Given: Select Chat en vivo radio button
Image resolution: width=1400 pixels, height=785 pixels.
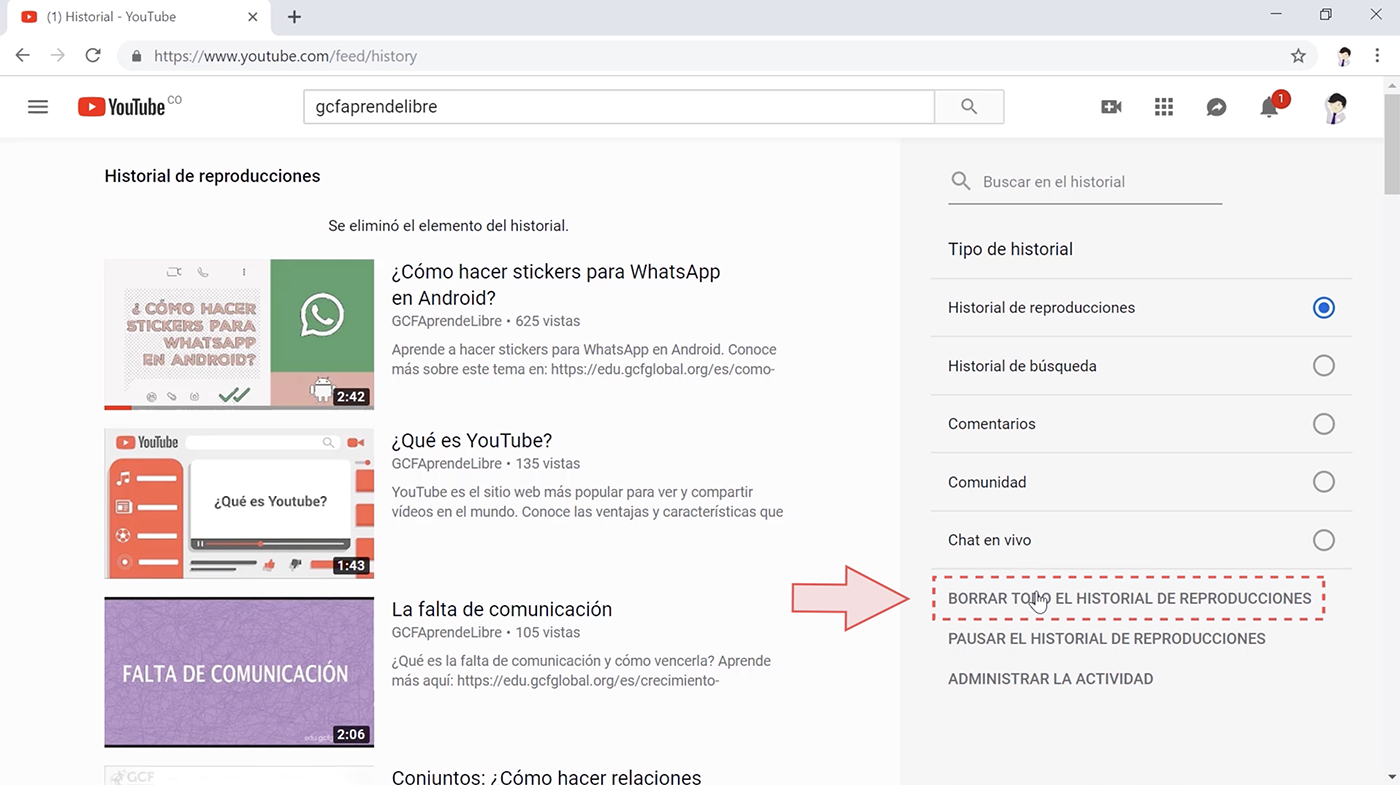Looking at the screenshot, I should pyautogui.click(x=1324, y=540).
